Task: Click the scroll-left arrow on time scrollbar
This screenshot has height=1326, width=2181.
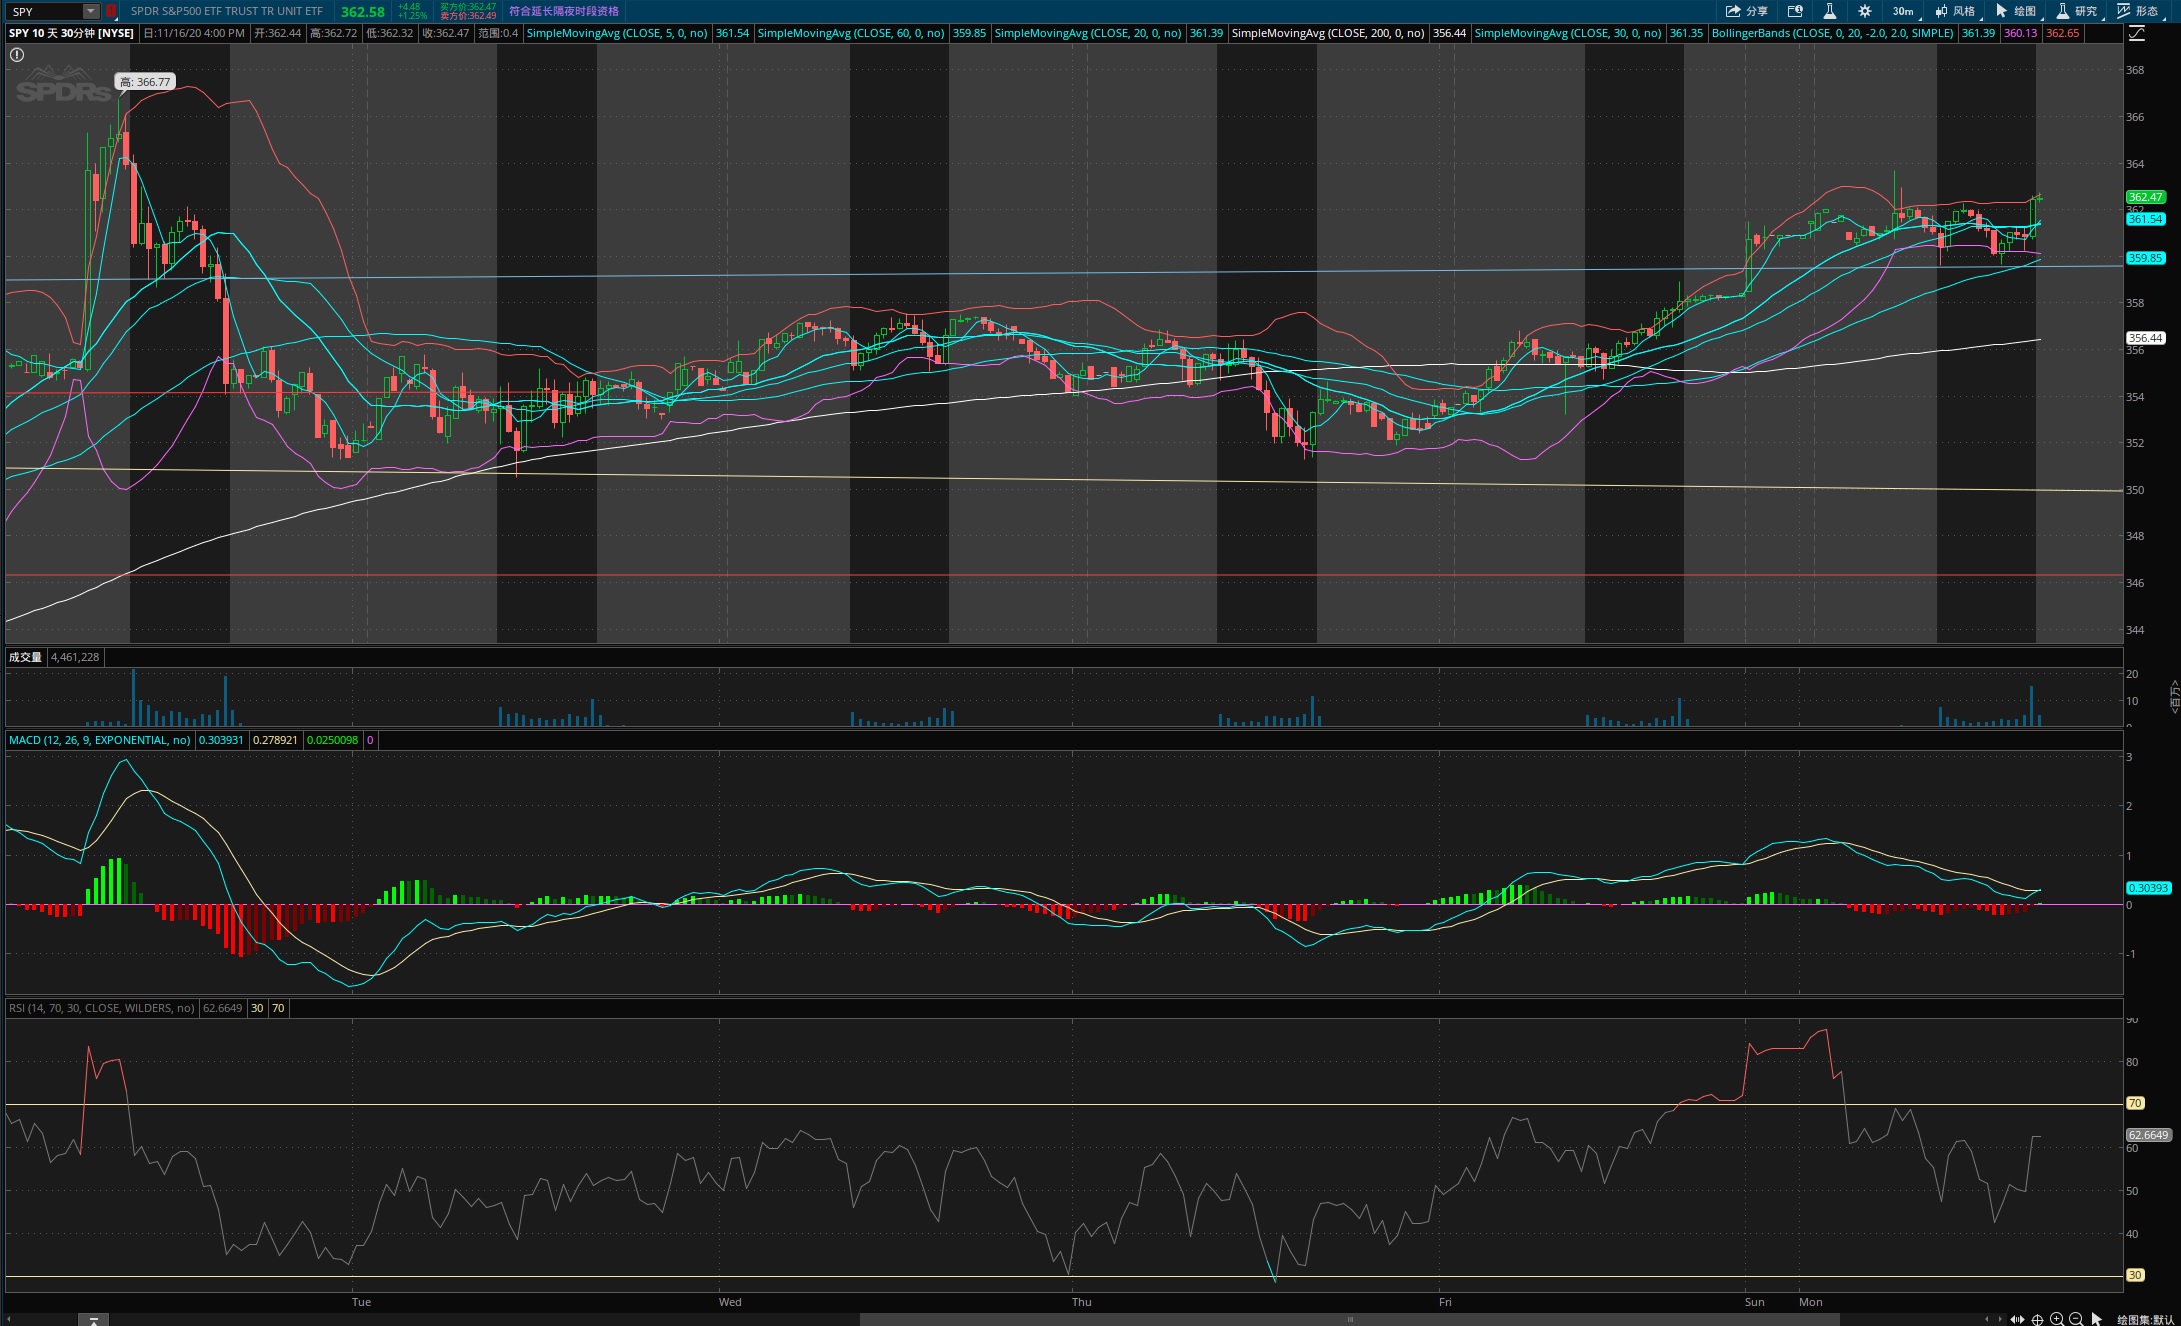Action: (x=1987, y=1319)
